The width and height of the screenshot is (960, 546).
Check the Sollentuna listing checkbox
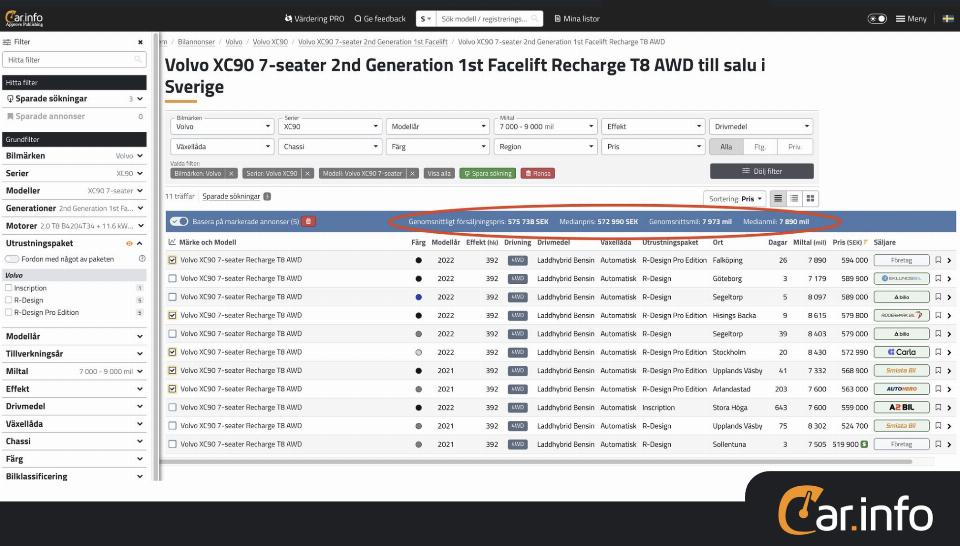[173, 444]
